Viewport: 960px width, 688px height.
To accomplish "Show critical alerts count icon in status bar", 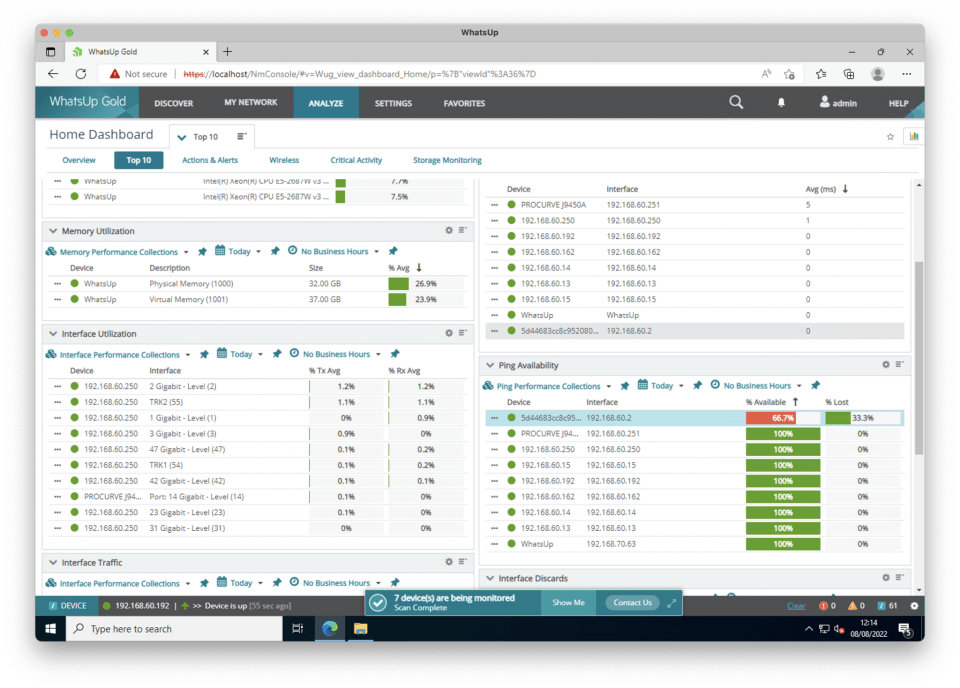I will 823,606.
